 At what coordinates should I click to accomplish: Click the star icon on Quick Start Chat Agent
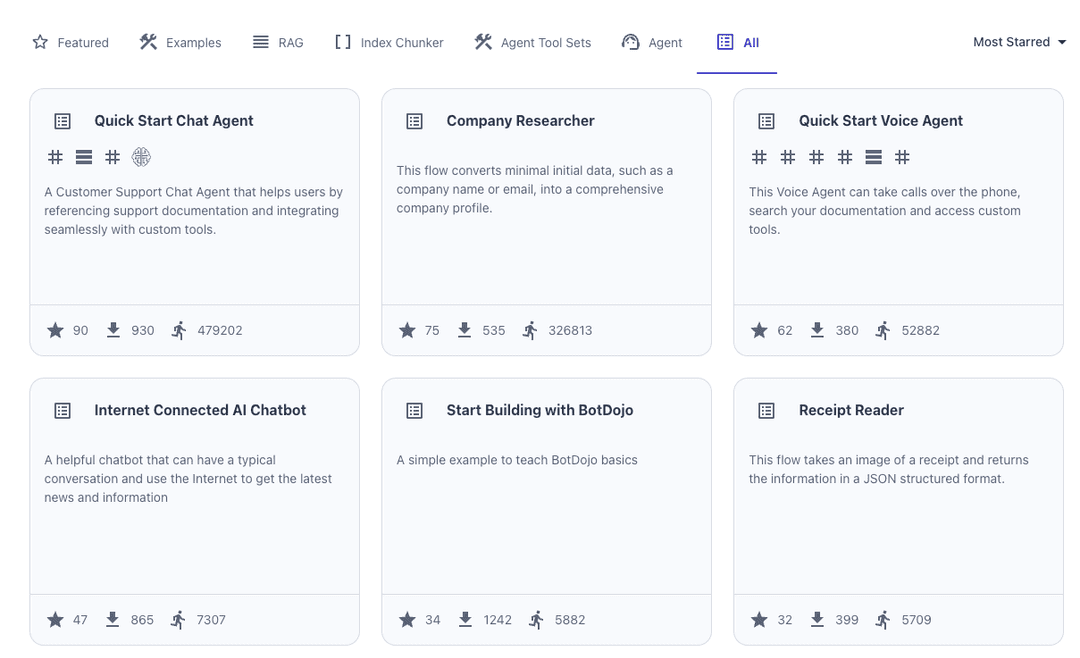point(55,330)
